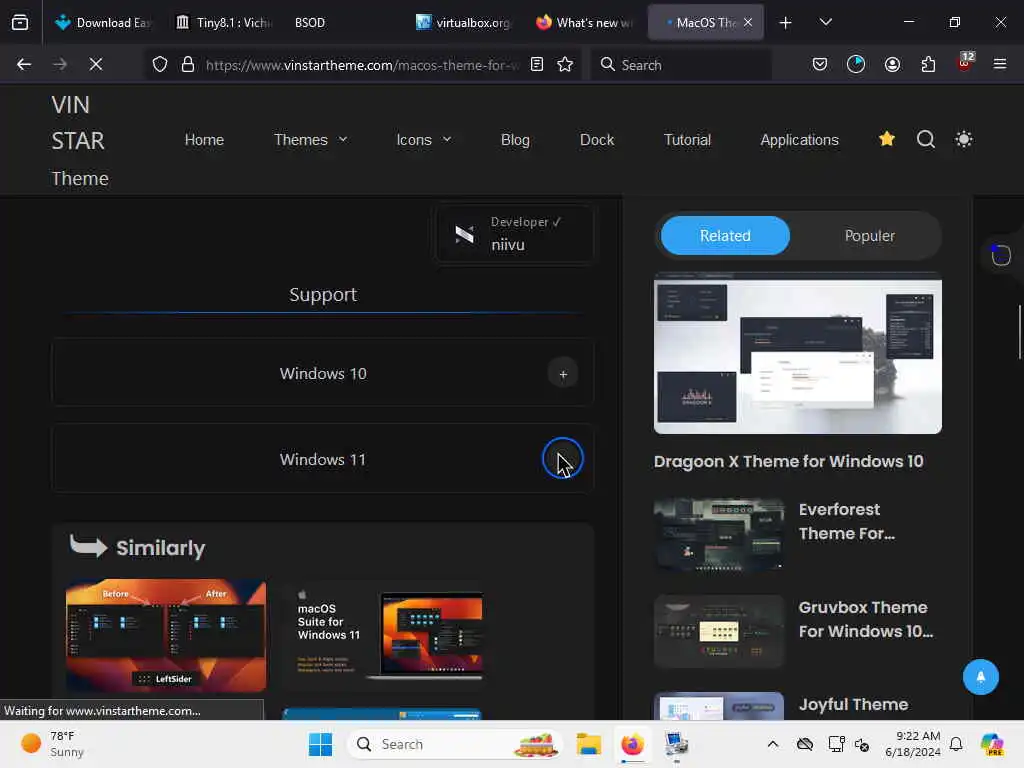
Task: Click the floating circular icon at right edge
Action: pos(1001,255)
